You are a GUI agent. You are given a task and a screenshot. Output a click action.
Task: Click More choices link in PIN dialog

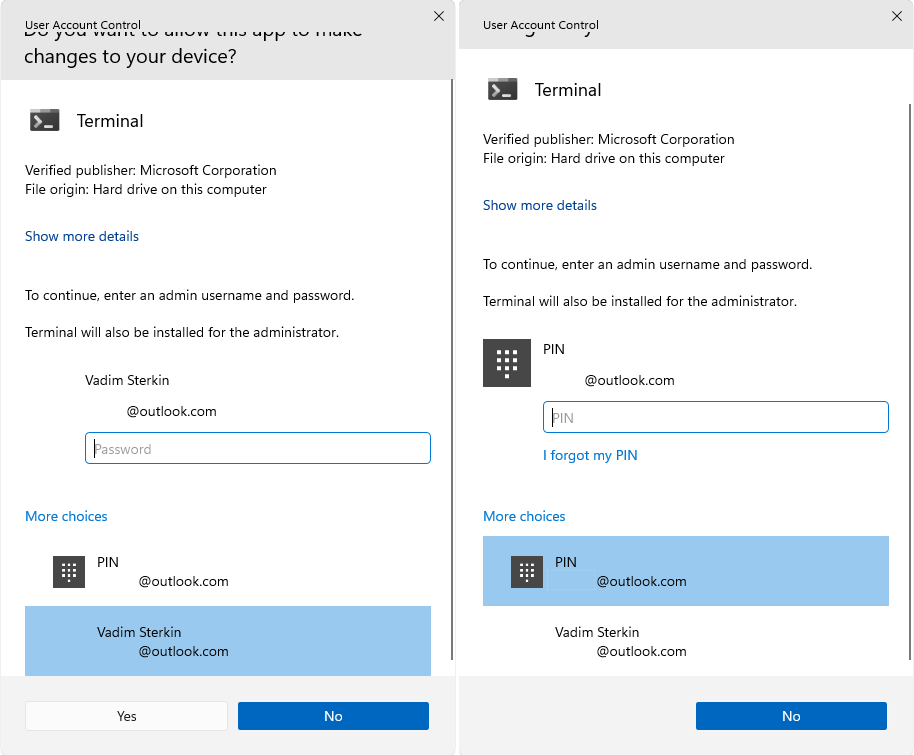[x=524, y=516]
